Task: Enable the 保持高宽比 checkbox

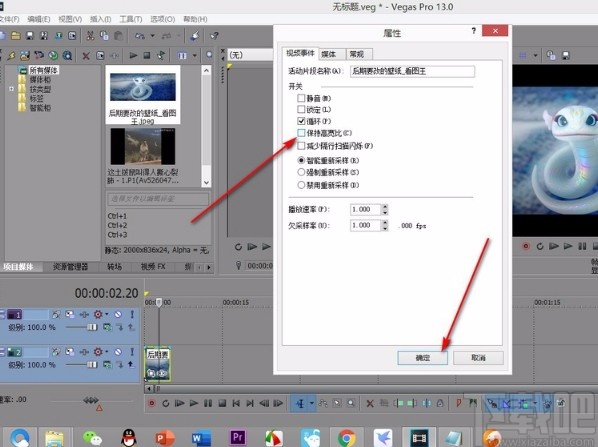Action: coord(301,133)
